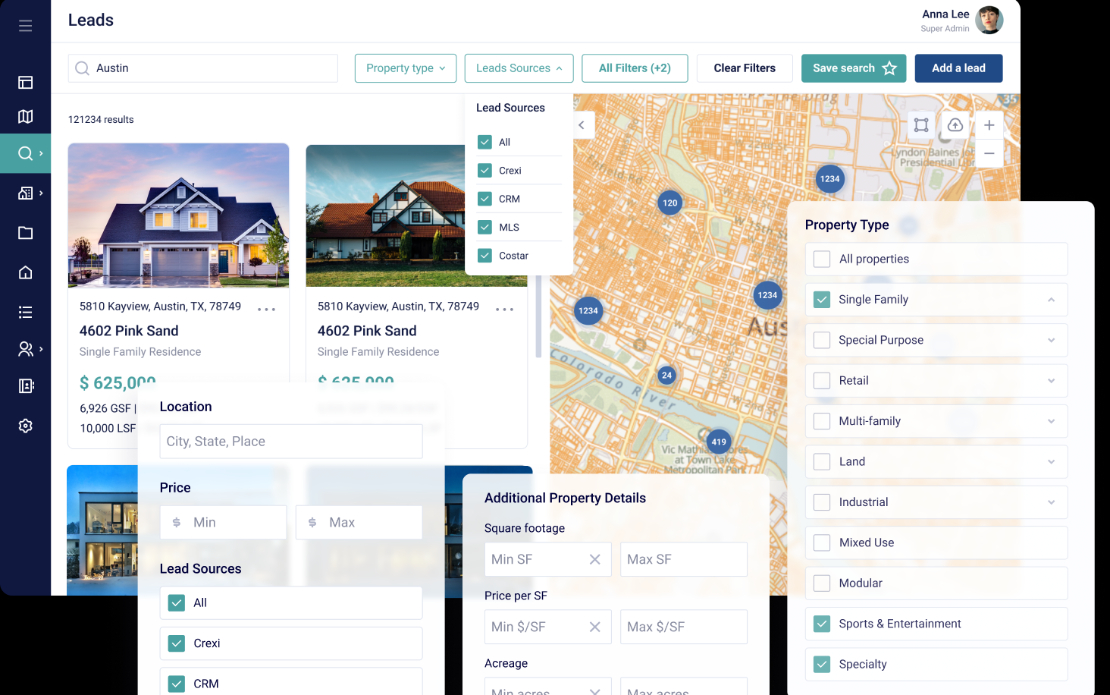This screenshot has width=1110, height=695.
Task: Open the Property type dropdown
Action: [x=406, y=68]
